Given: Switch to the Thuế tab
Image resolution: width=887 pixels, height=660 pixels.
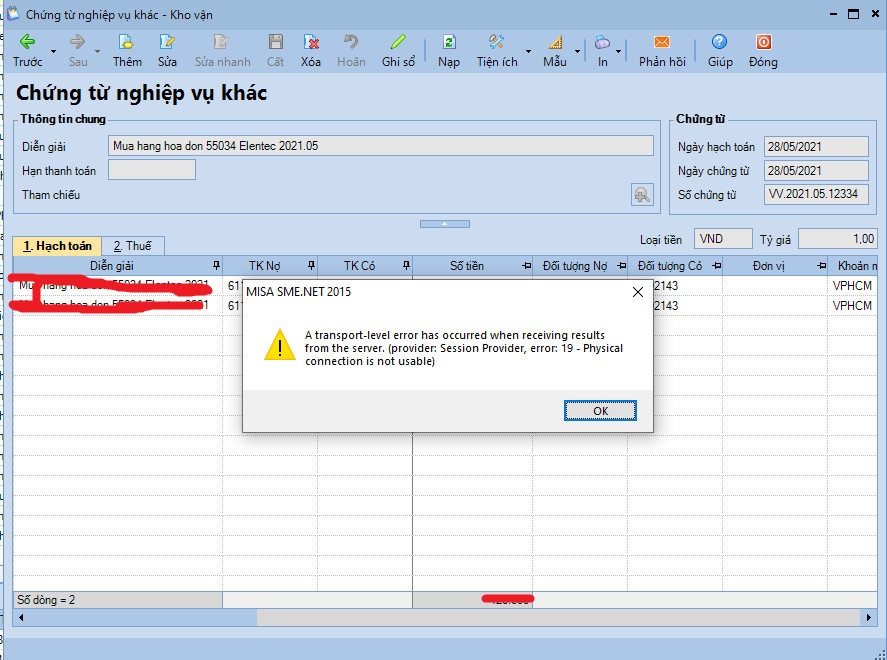Looking at the screenshot, I should [137, 246].
